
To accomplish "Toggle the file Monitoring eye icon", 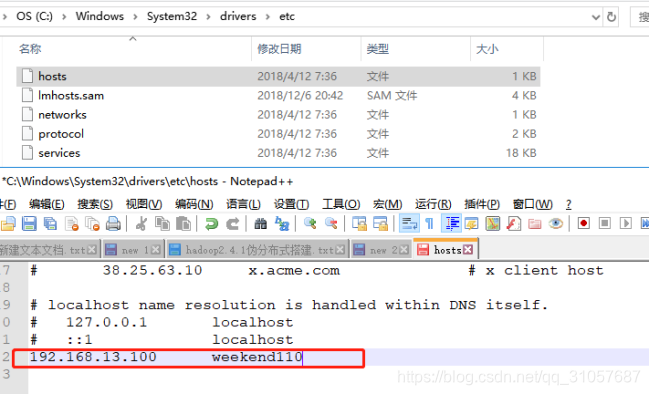I will [x=555, y=224].
